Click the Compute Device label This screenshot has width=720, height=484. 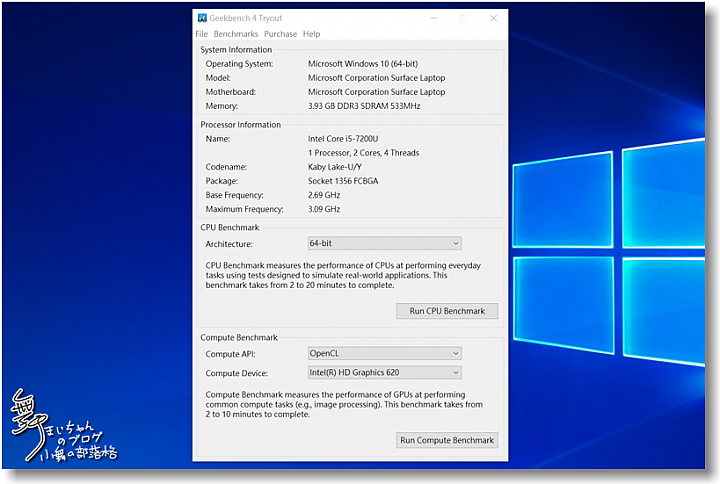click(236, 373)
